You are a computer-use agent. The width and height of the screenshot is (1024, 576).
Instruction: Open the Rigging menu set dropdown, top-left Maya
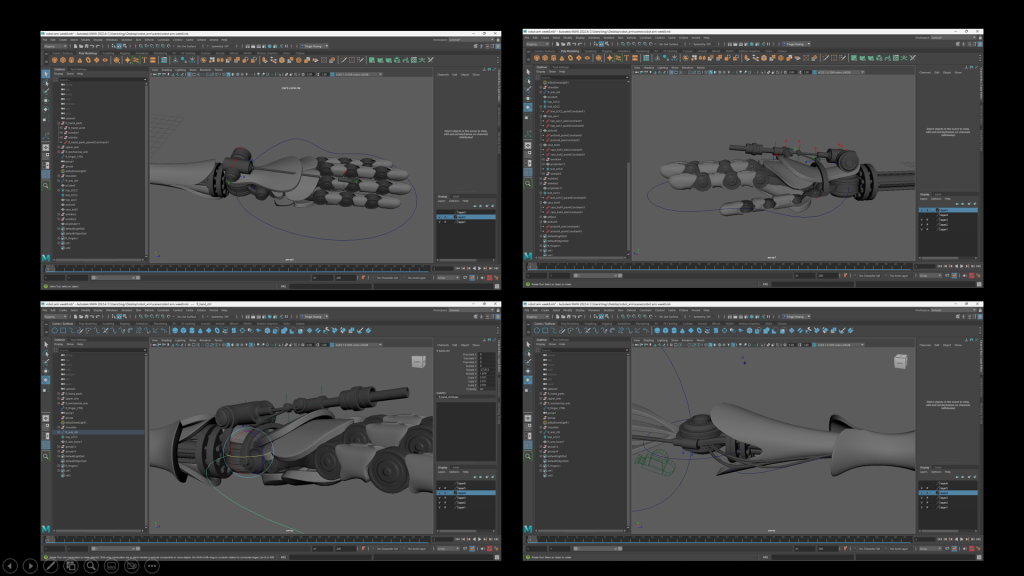click(55, 46)
